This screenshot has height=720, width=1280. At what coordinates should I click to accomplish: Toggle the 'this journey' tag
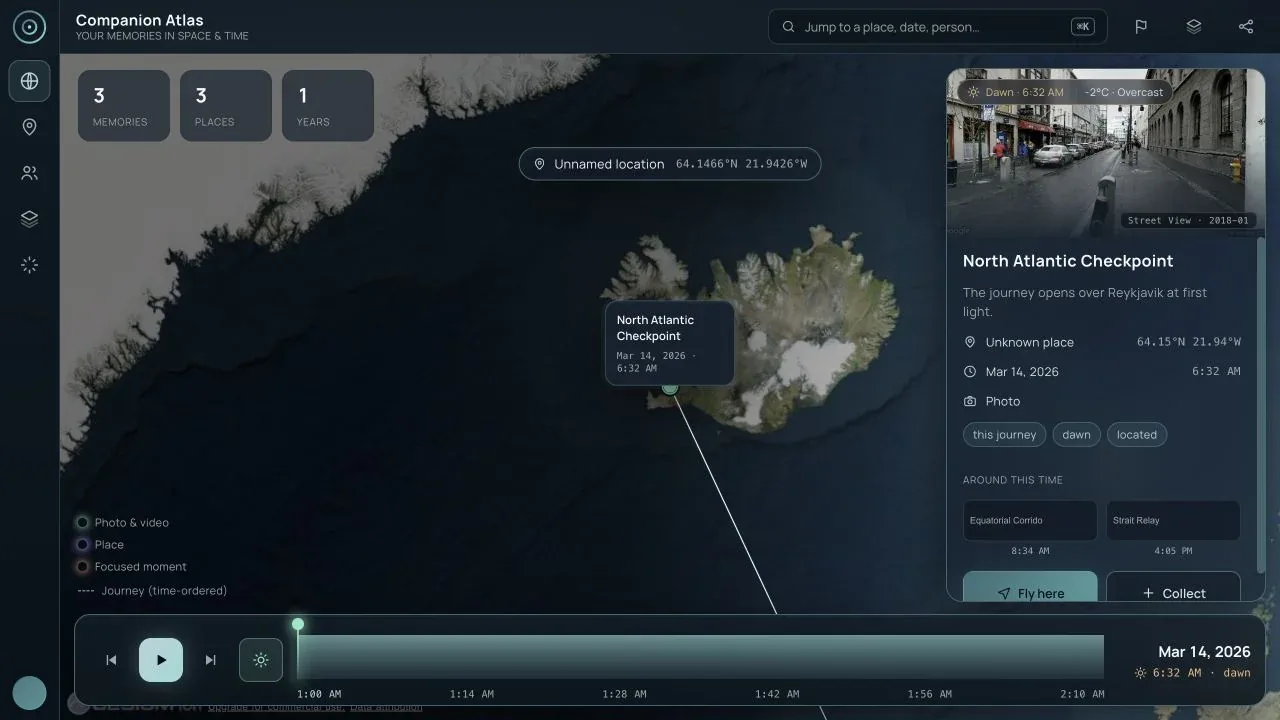coord(1004,435)
